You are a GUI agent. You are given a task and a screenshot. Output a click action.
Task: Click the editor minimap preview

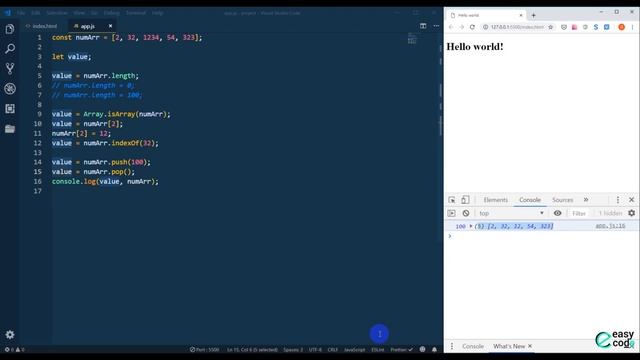[412, 39]
